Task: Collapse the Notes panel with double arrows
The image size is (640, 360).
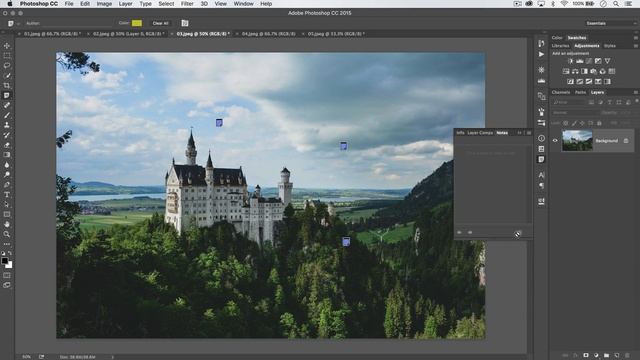Action: pyautogui.click(x=520, y=133)
